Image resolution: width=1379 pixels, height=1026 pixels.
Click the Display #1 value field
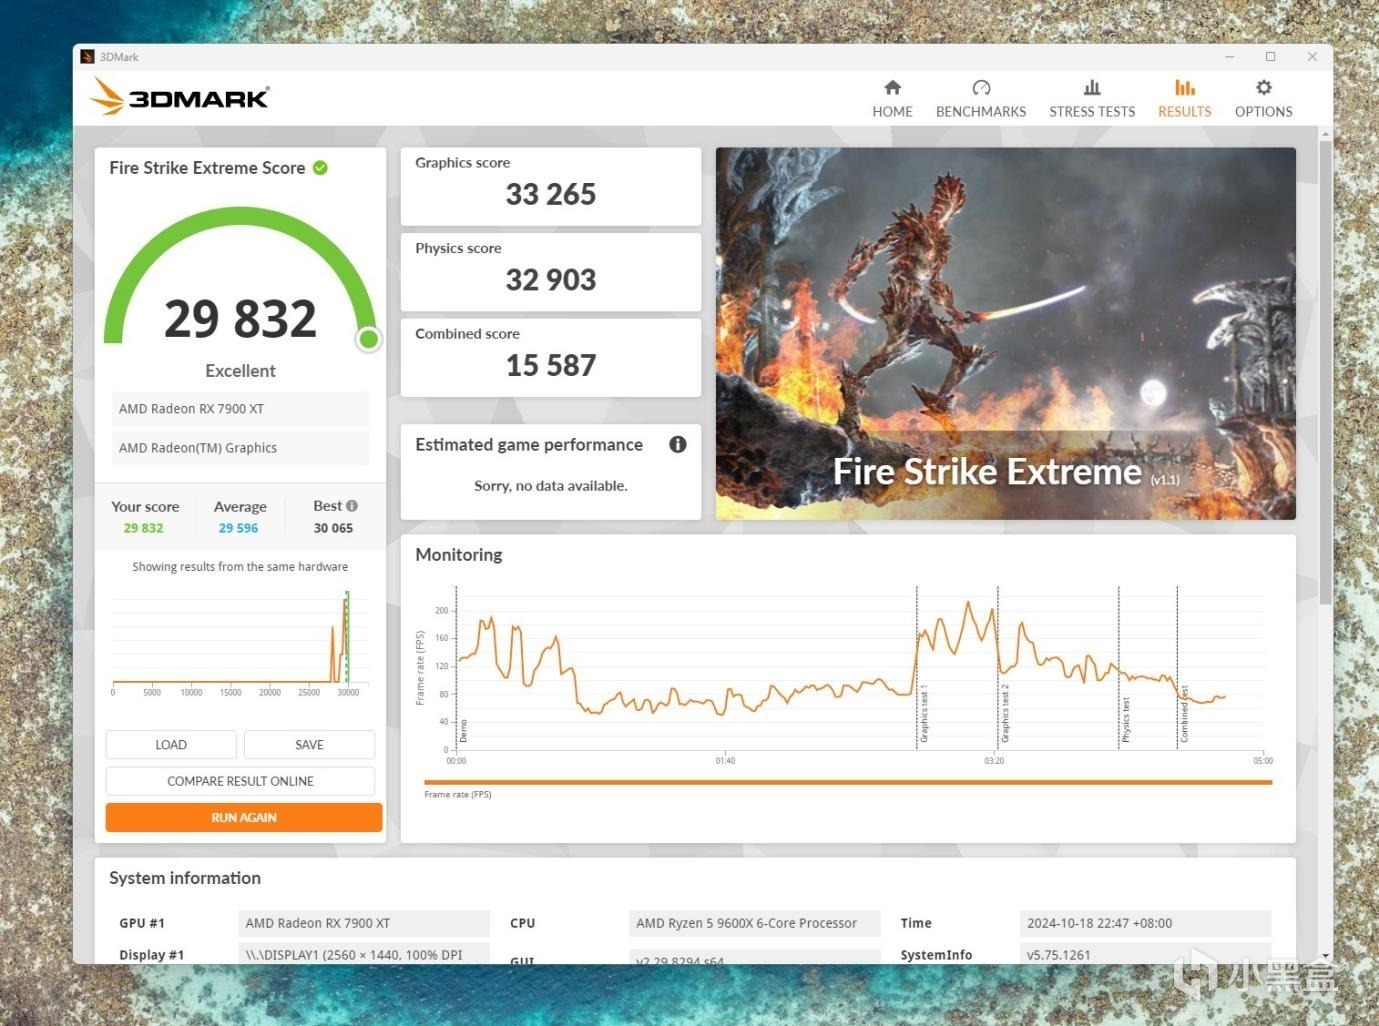pos(364,954)
